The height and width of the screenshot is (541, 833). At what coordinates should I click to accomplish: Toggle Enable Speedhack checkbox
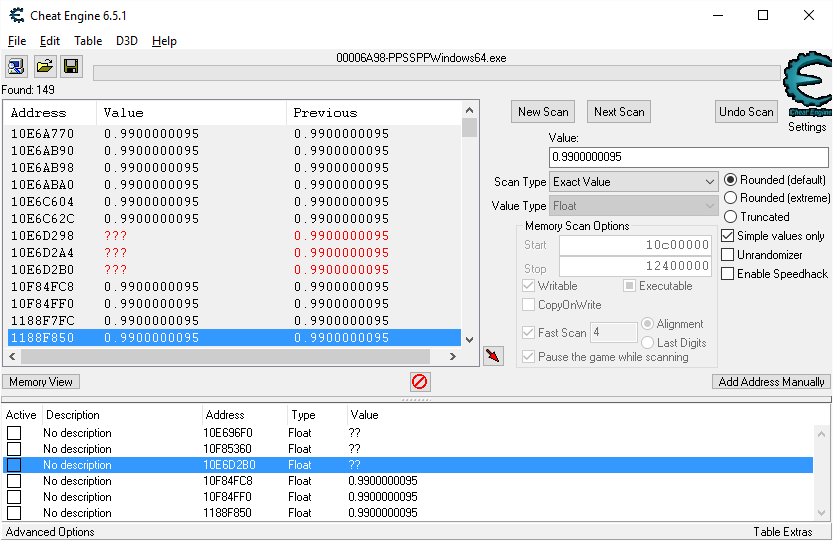[728, 274]
